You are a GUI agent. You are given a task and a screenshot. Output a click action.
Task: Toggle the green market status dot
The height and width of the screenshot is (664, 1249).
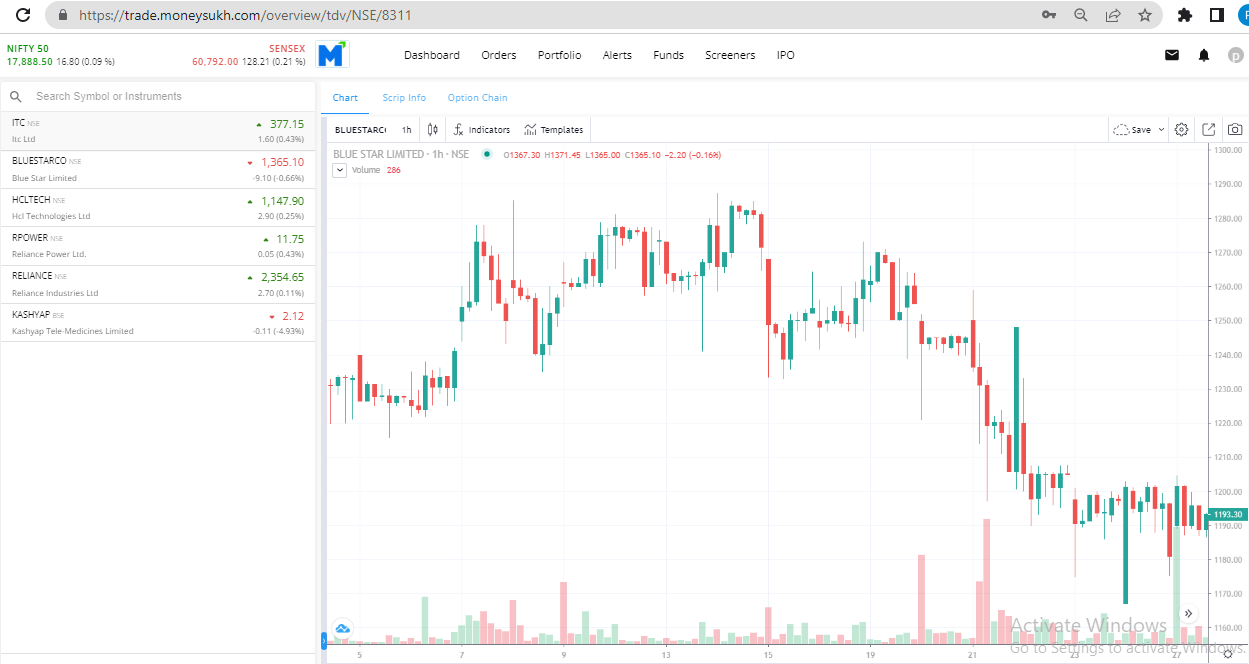(487, 154)
